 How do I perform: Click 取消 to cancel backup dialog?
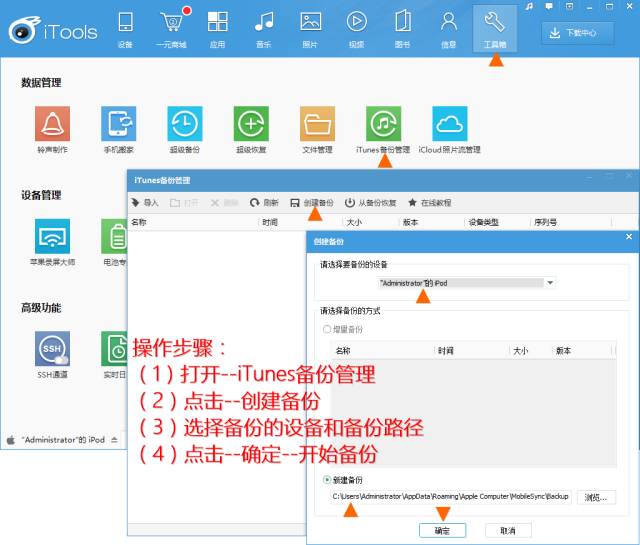click(x=508, y=530)
